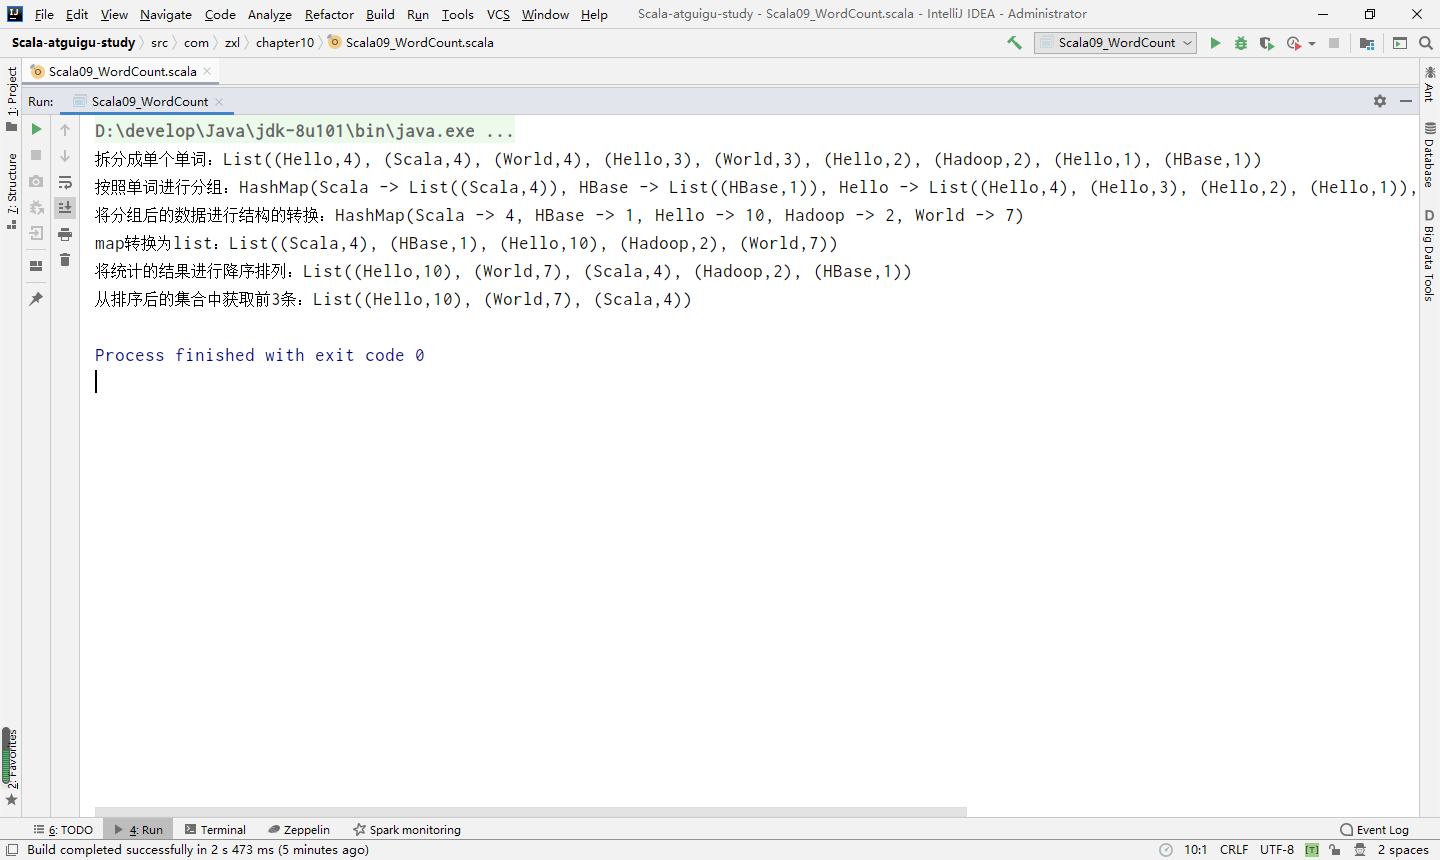
Task: Open the Database tool window
Action: coord(1429,155)
